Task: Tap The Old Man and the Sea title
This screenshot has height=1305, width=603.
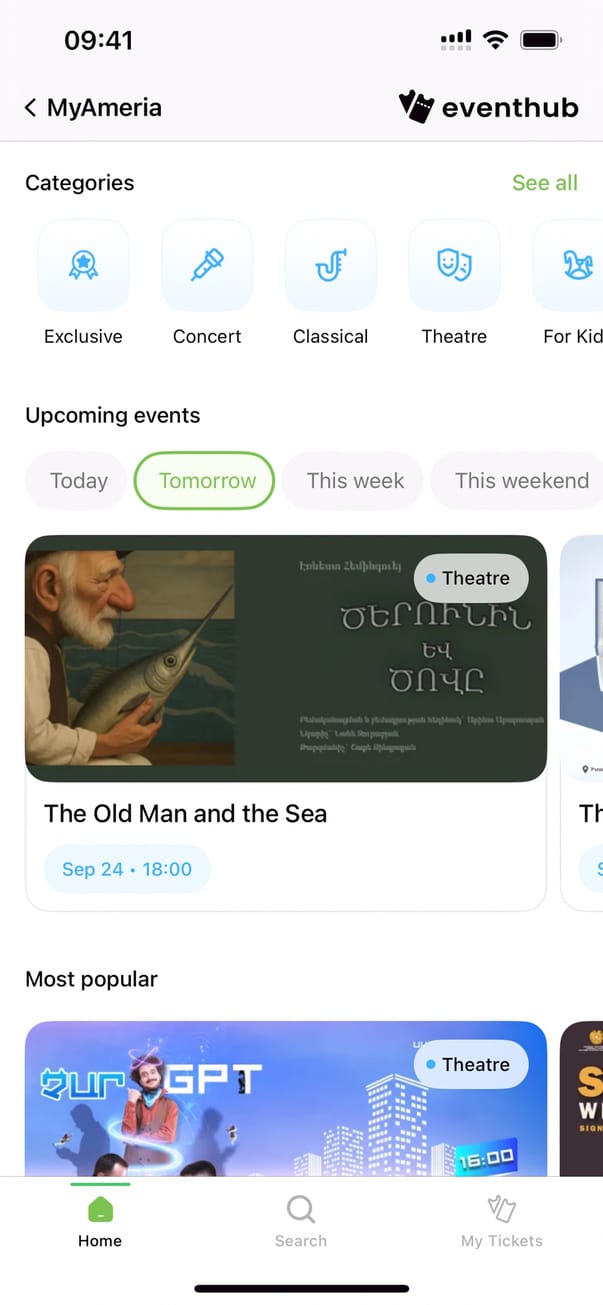Action: pos(186,814)
